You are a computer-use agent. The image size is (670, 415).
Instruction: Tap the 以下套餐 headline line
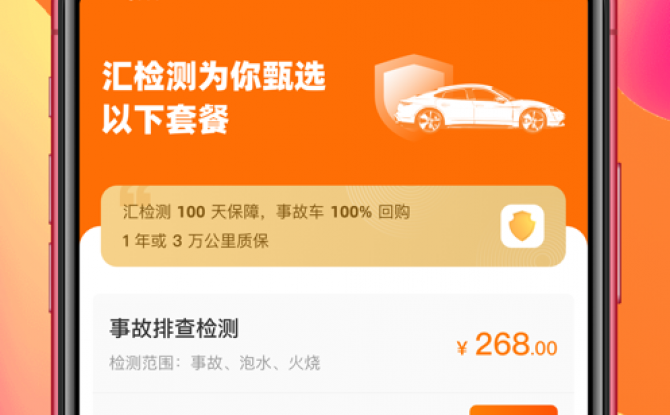[x=166, y=119]
